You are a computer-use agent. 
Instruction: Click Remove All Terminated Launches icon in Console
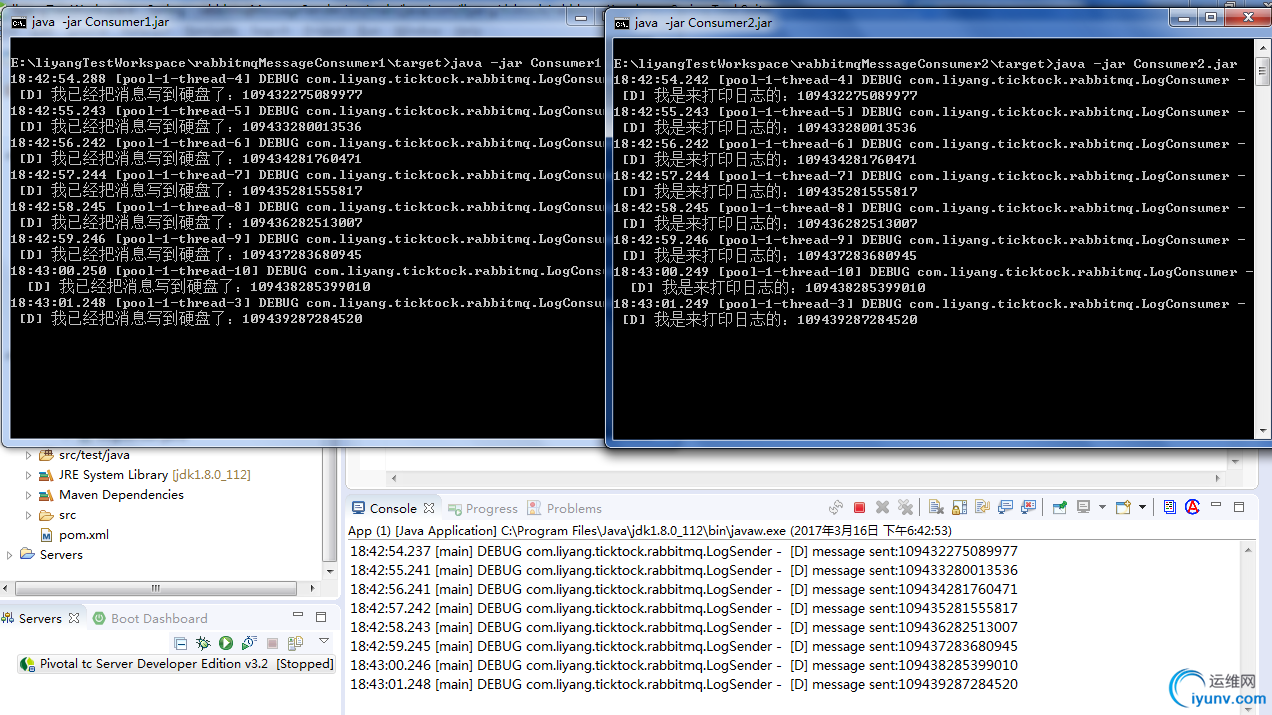tap(905, 508)
